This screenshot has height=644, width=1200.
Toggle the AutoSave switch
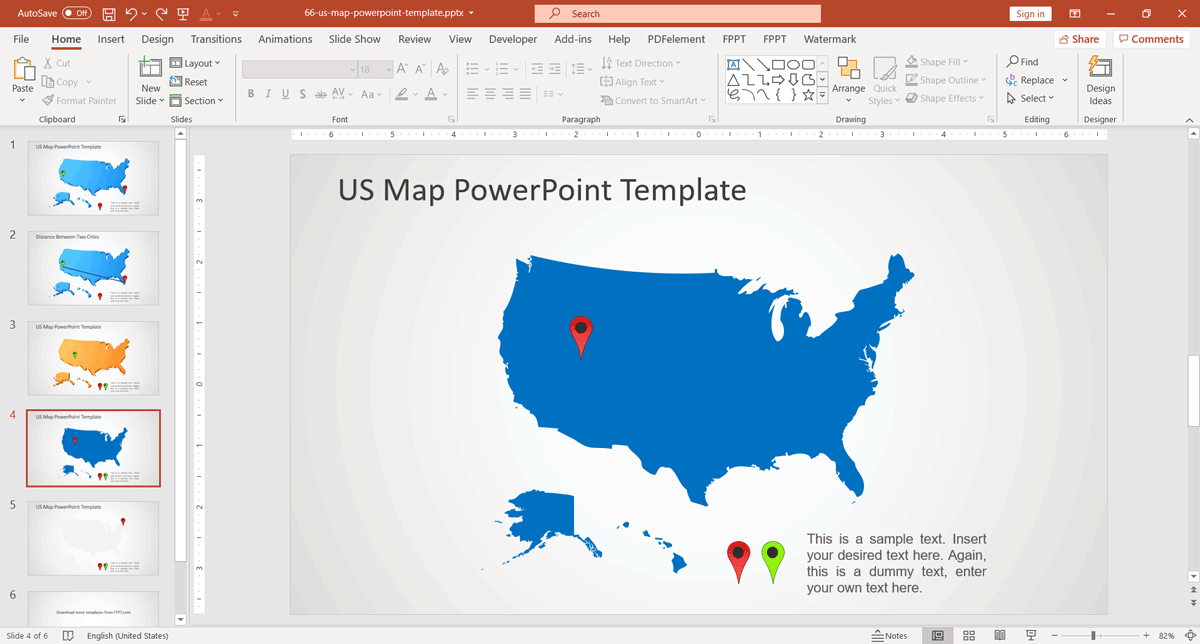(76, 14)
